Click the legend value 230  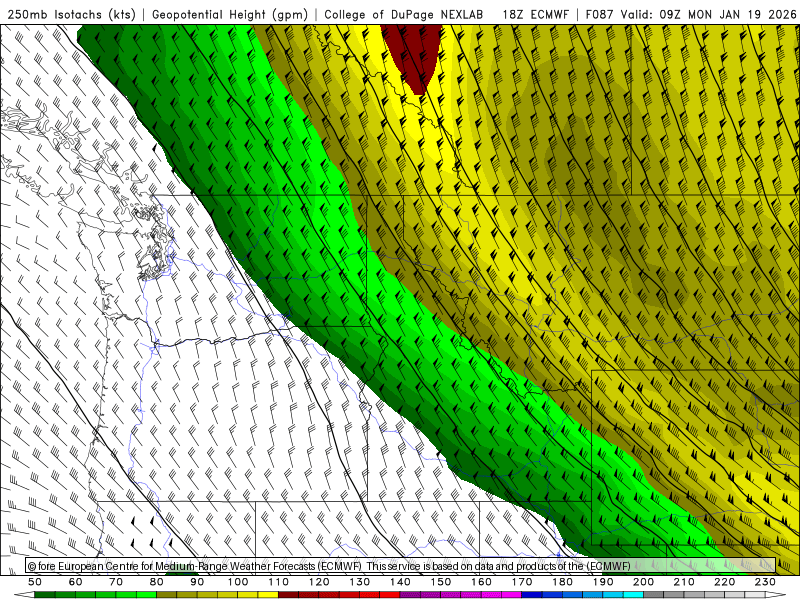pos(765,582)
